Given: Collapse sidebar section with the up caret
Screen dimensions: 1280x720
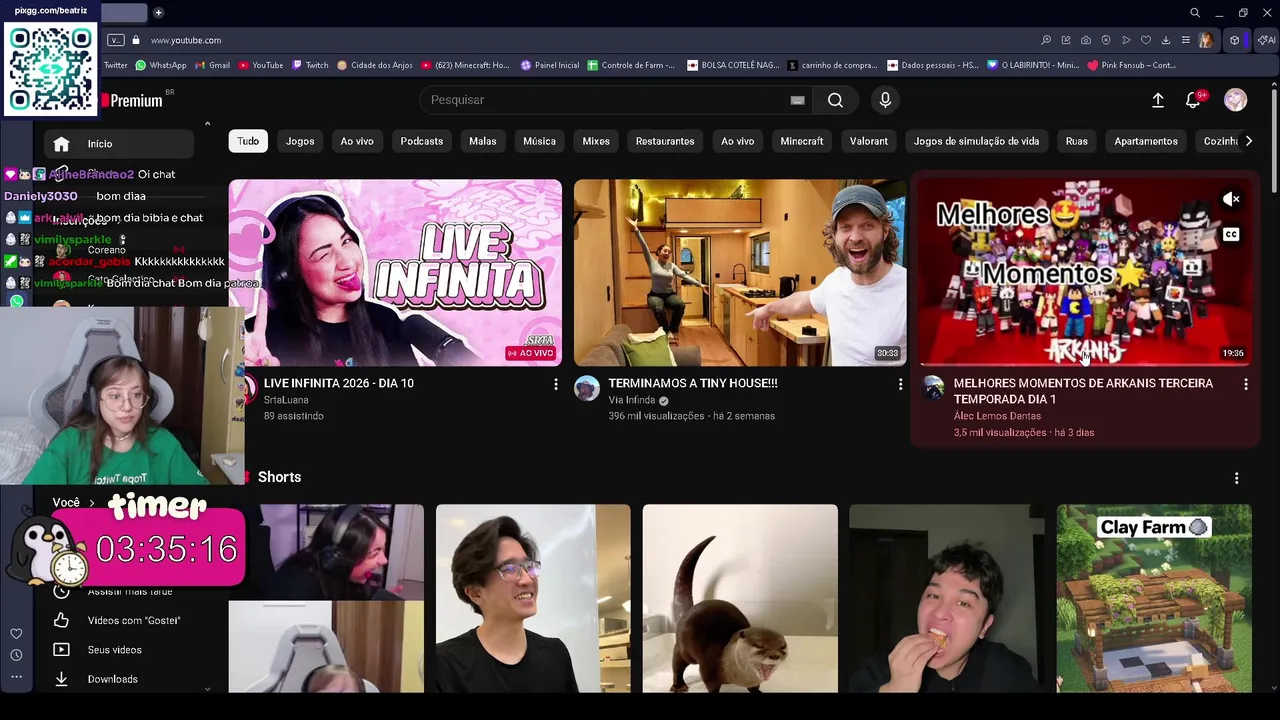Looking at the screenshot, I should tap(207, 124).
